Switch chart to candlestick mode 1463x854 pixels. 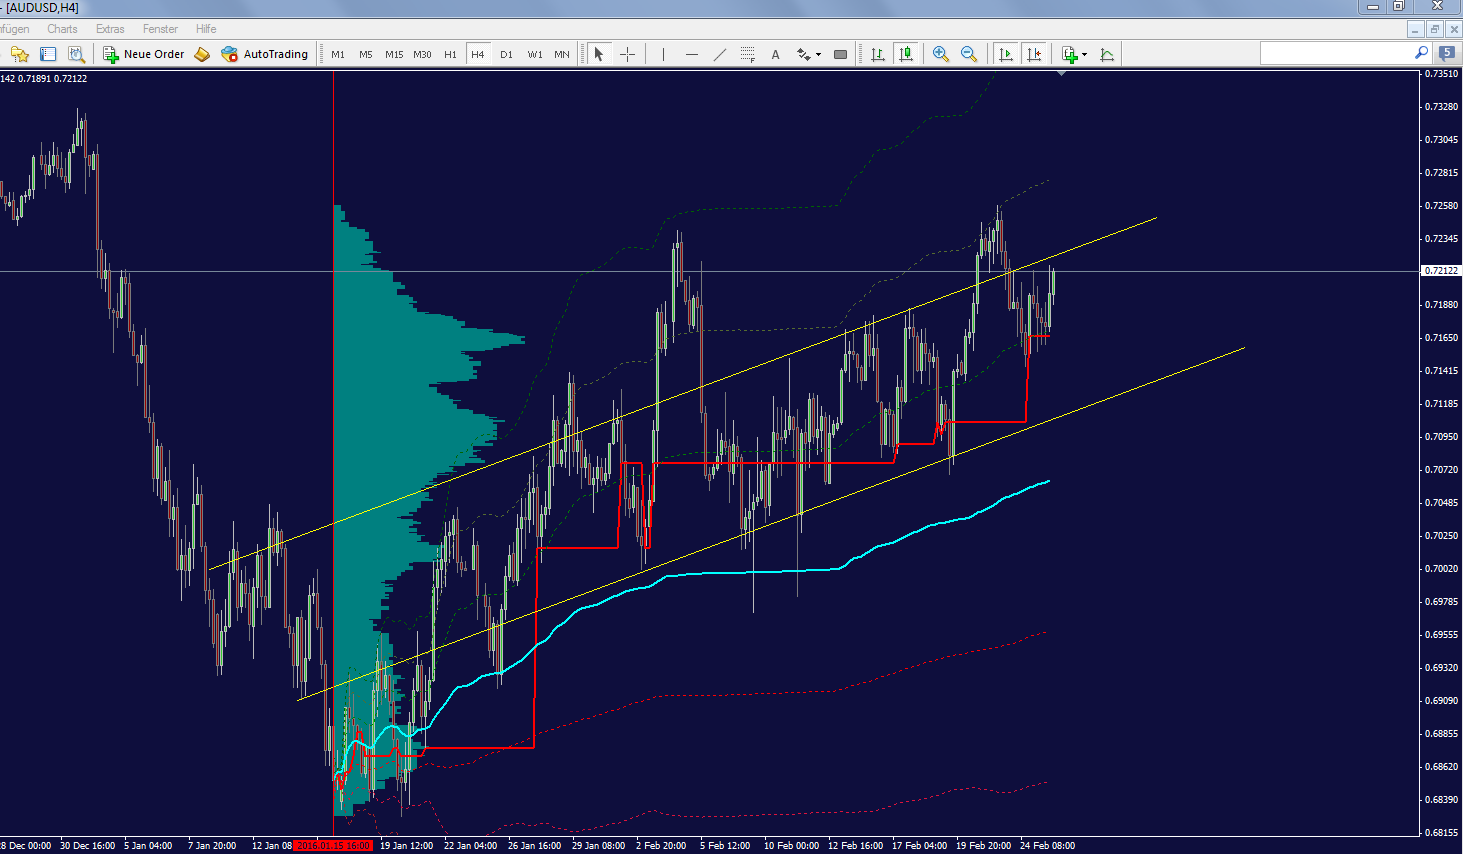pyautogui.click(x=905, y=54)
